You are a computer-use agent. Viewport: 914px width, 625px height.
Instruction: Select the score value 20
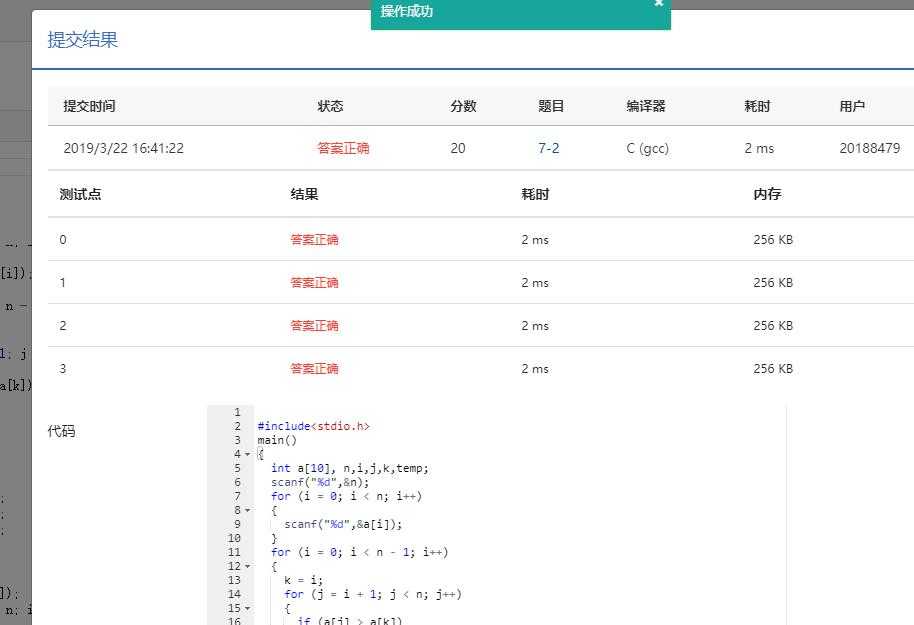pos(458,148)
